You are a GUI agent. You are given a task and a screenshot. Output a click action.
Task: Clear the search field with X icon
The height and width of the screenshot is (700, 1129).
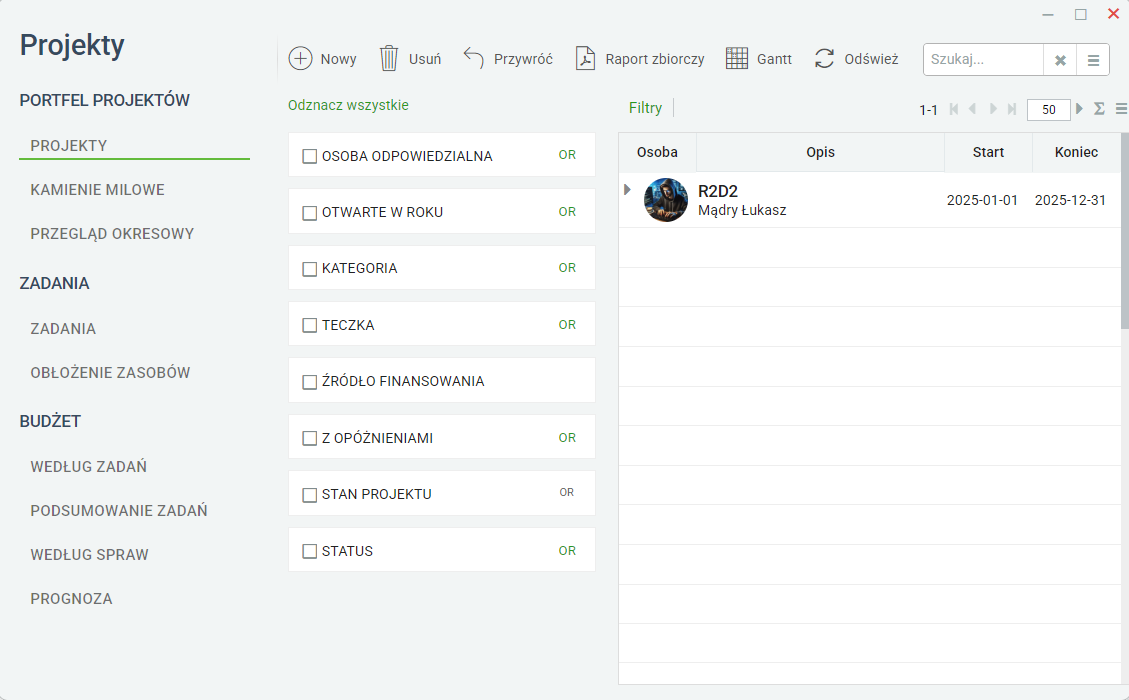[x=1060, y=60]
